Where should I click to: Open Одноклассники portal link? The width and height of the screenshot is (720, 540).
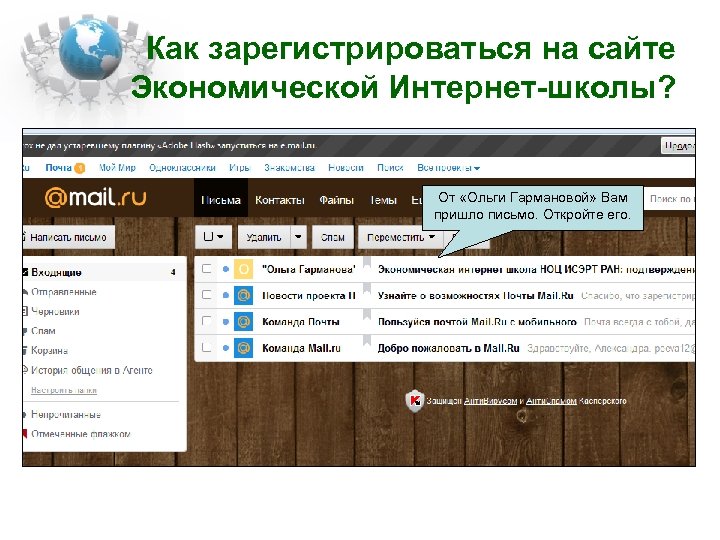(182, 168)
